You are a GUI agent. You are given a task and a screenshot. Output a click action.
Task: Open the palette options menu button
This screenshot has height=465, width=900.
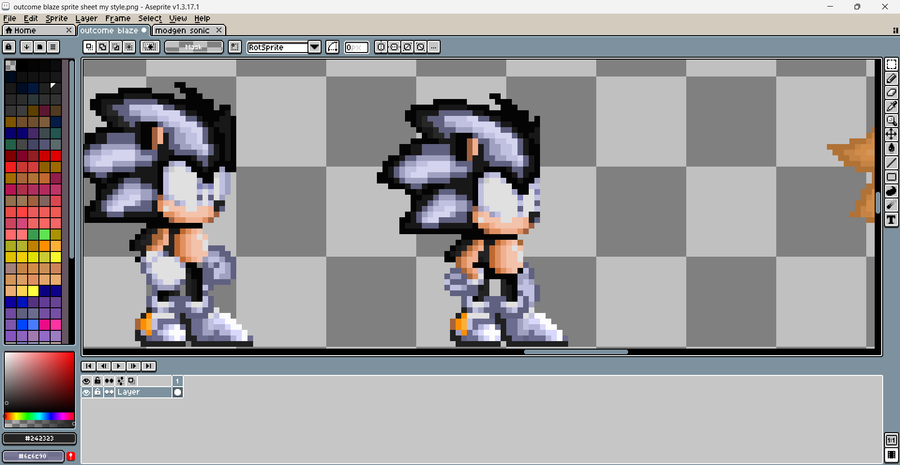53,47
